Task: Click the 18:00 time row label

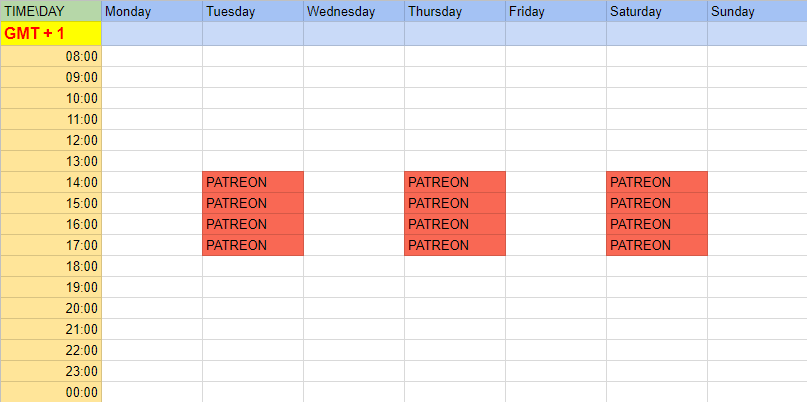Action: [x=51, y=266]
